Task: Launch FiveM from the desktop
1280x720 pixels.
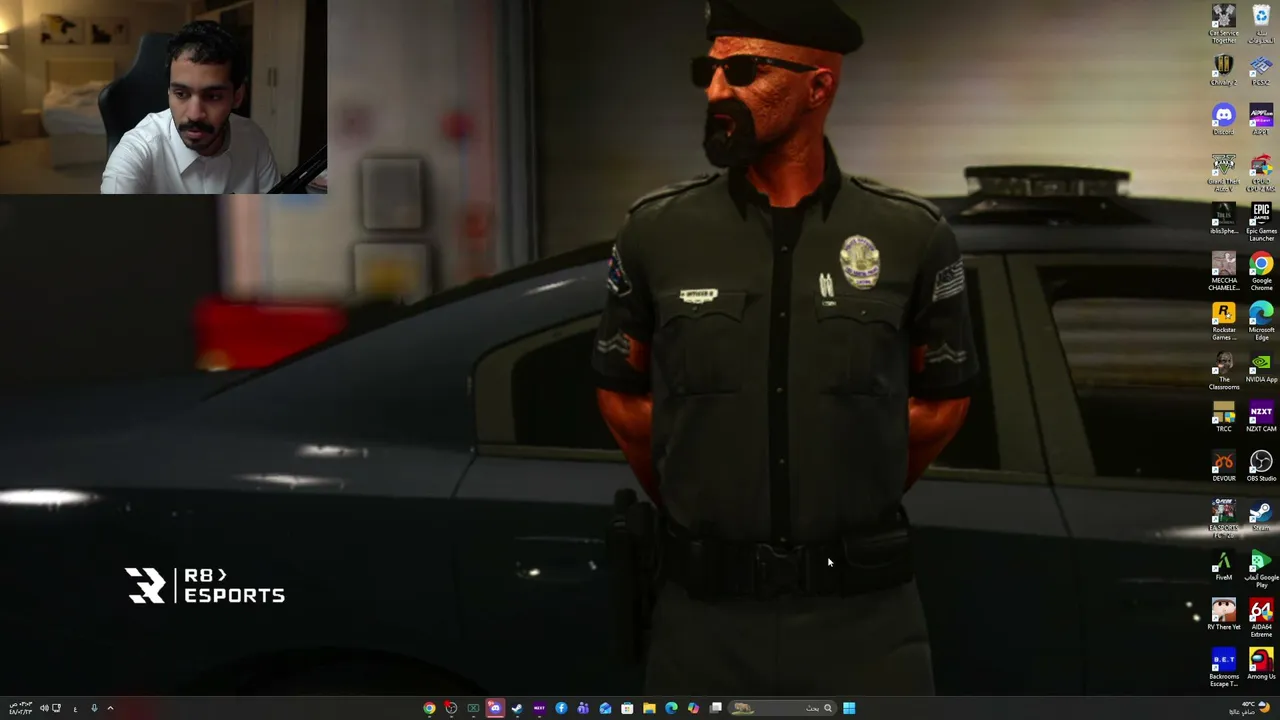Action: coord(1224,565)
